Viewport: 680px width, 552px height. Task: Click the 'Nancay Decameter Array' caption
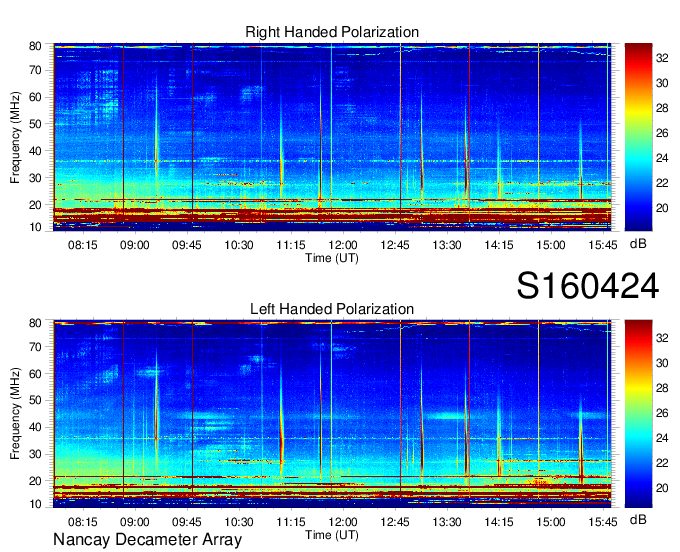147,540
